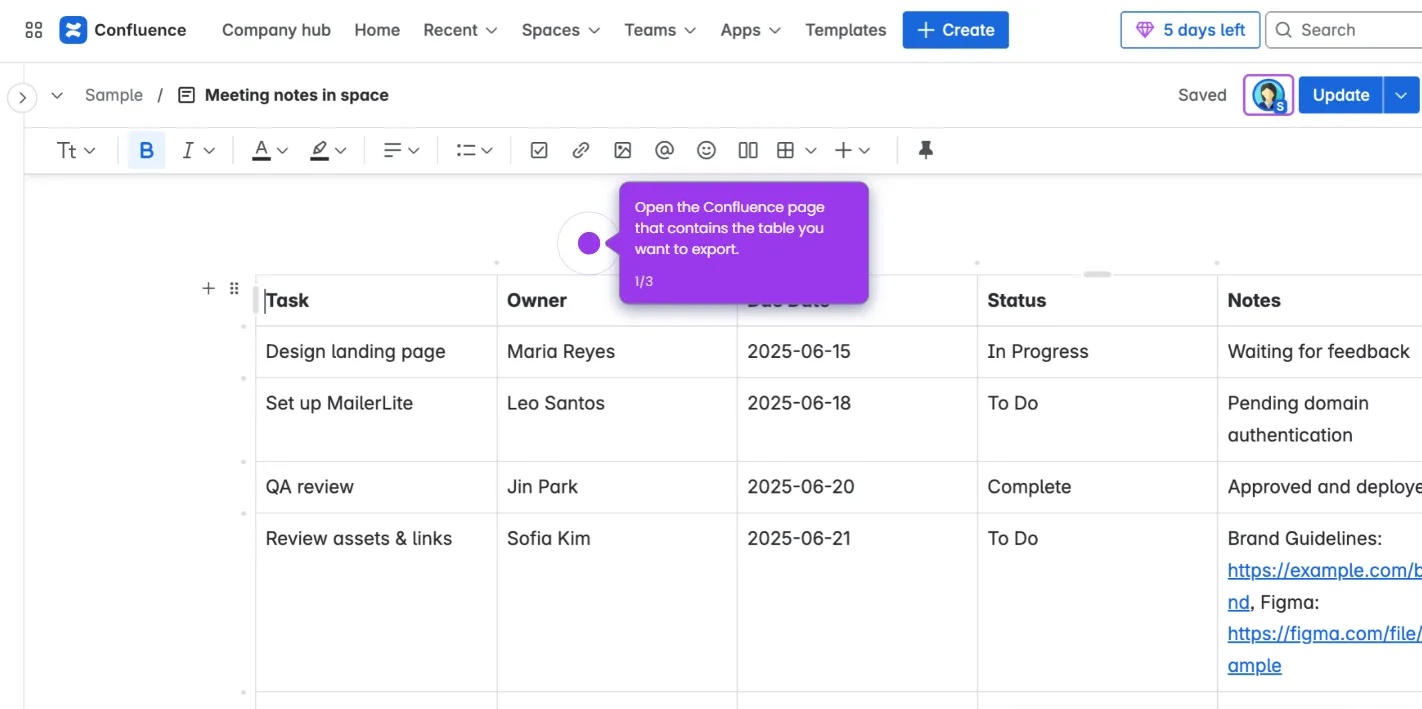The image size is (1422, 709).
Task: Click the 2025-06-15 date cell
Action: 857,351
